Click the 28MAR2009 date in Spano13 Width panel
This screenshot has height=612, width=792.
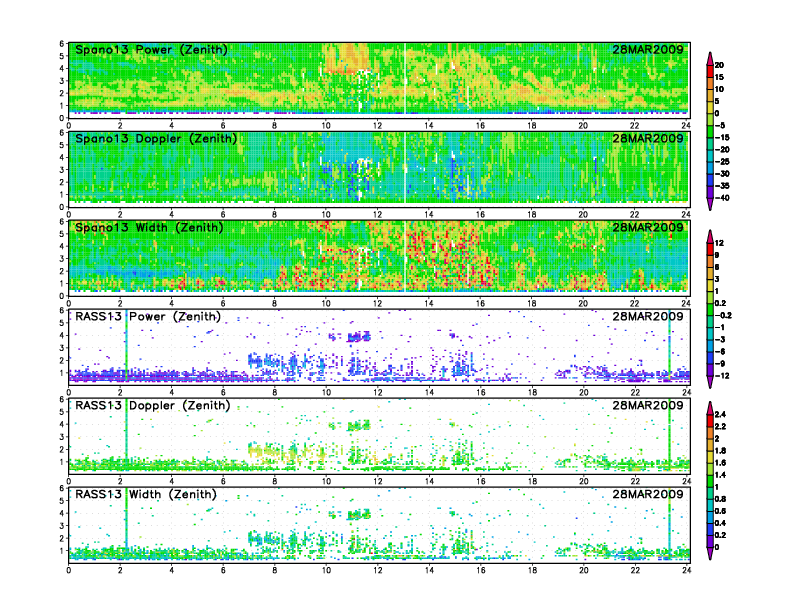coord(648,227)
